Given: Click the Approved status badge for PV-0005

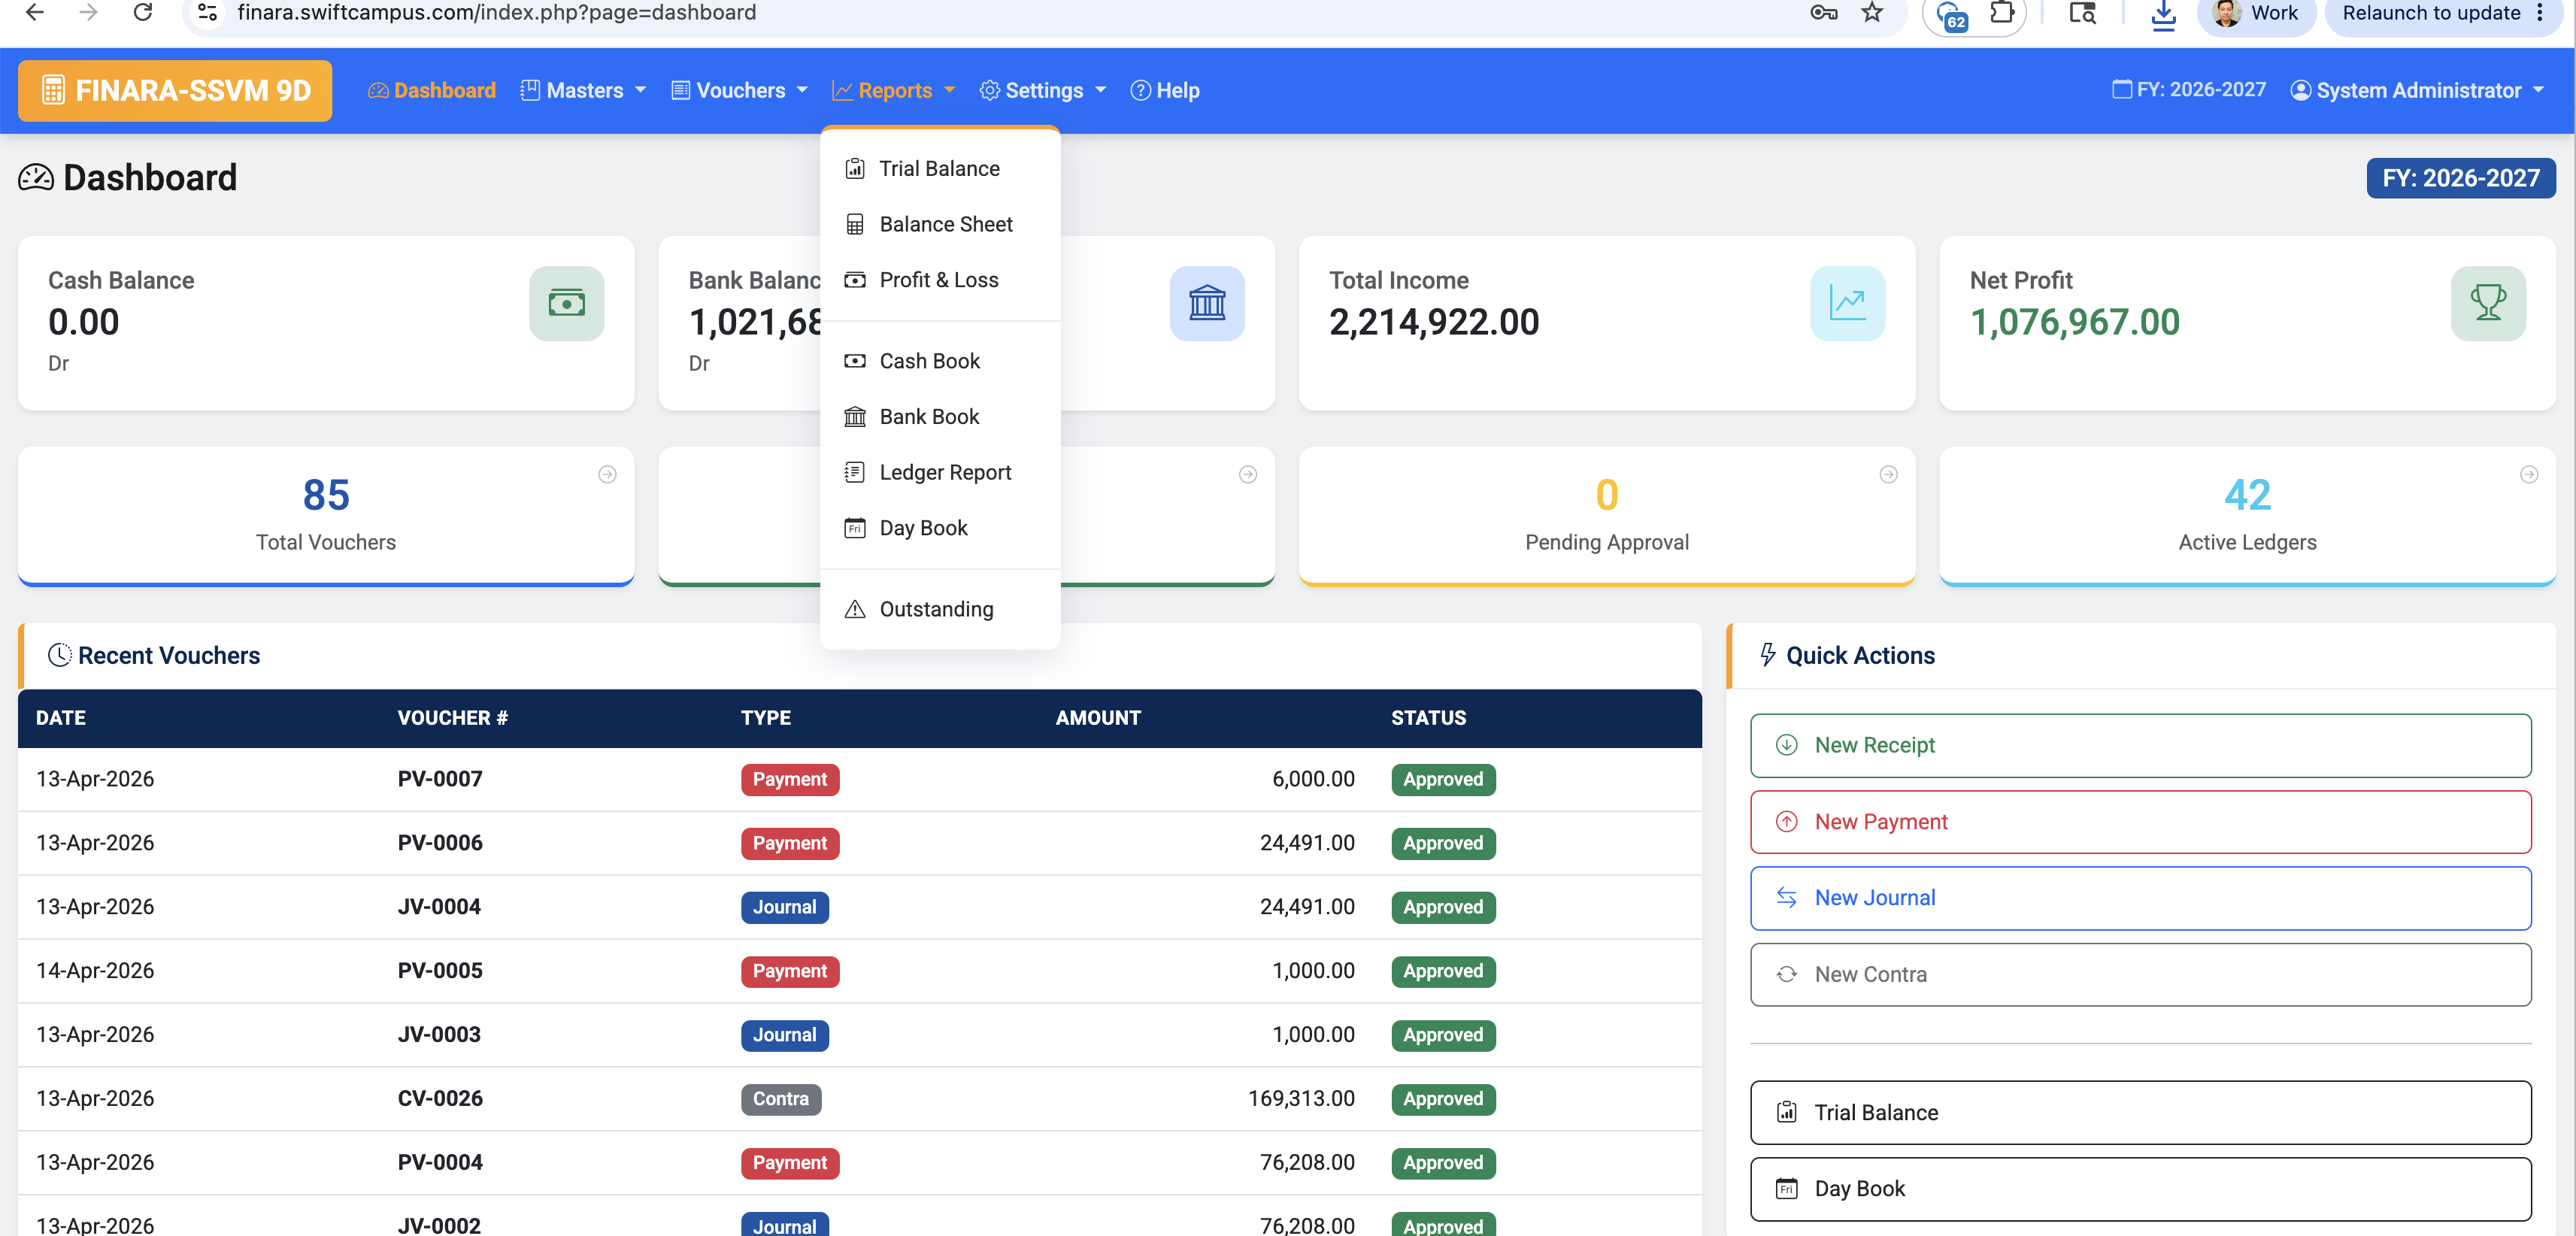Looking at the screenshot, I should (1443, 971).
